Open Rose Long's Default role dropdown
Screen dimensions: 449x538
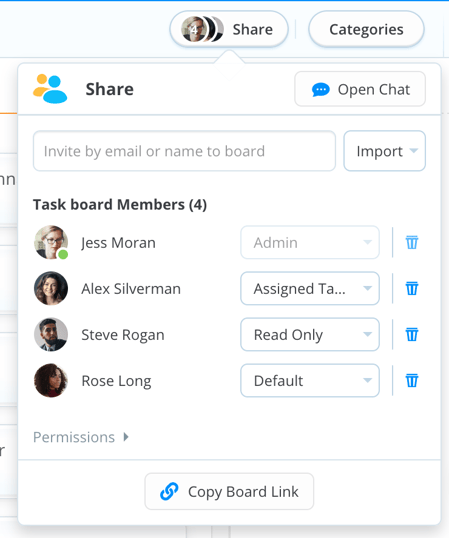tap(310, 381)
